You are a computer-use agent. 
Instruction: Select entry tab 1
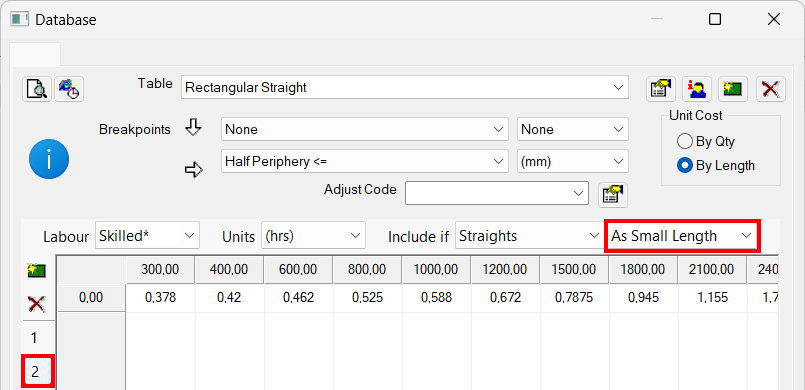34,338
